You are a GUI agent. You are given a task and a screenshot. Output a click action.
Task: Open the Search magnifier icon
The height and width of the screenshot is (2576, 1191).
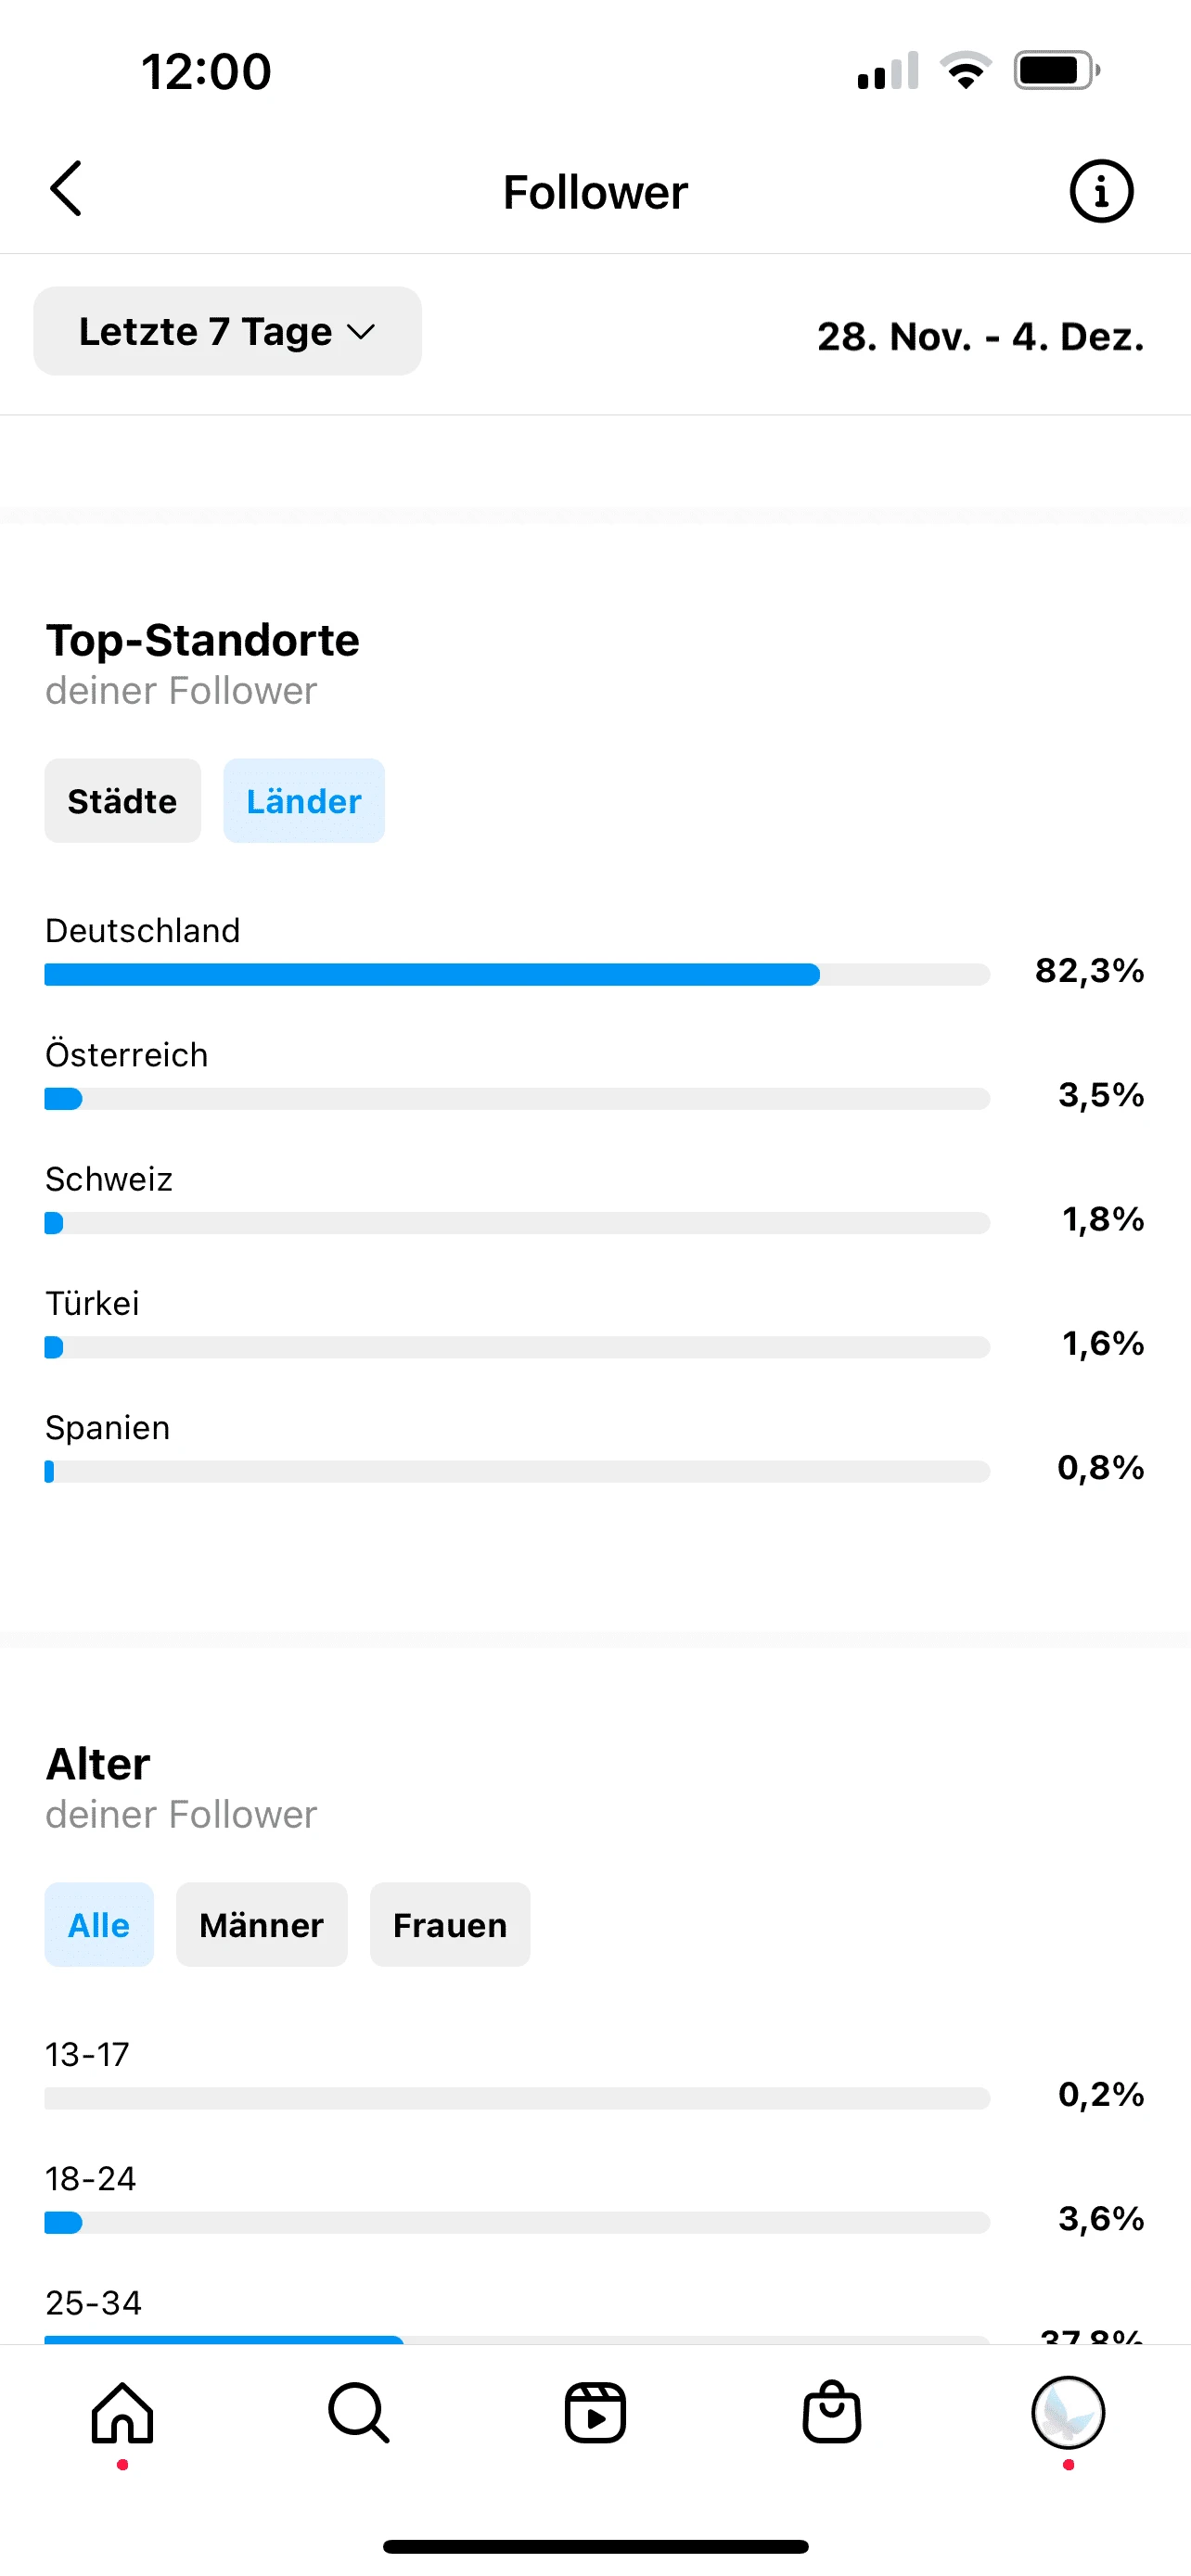click(358, 2412)
